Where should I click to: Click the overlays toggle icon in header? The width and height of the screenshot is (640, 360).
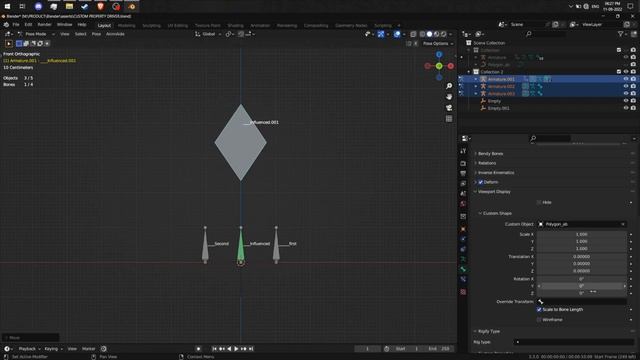[x=397, y=34]
